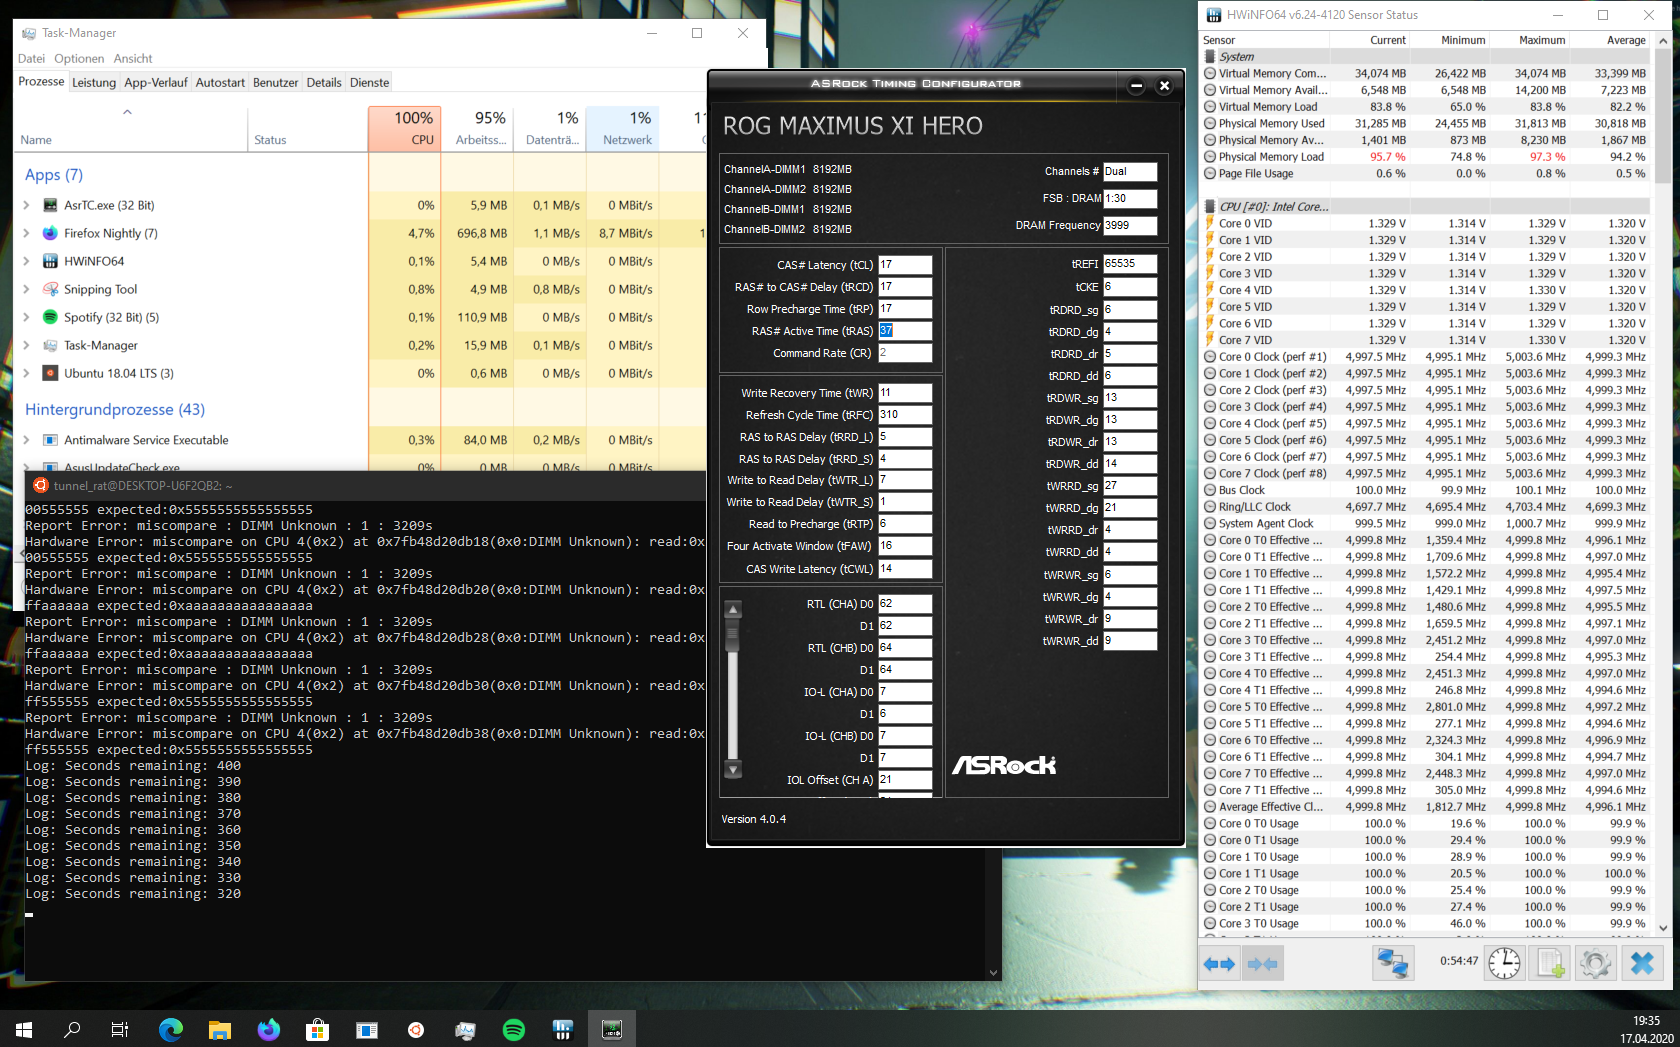This screenshot has width=1680, height=1047.
Task: Click the DRAM Frequency field
Action: tap(1130, 226)
